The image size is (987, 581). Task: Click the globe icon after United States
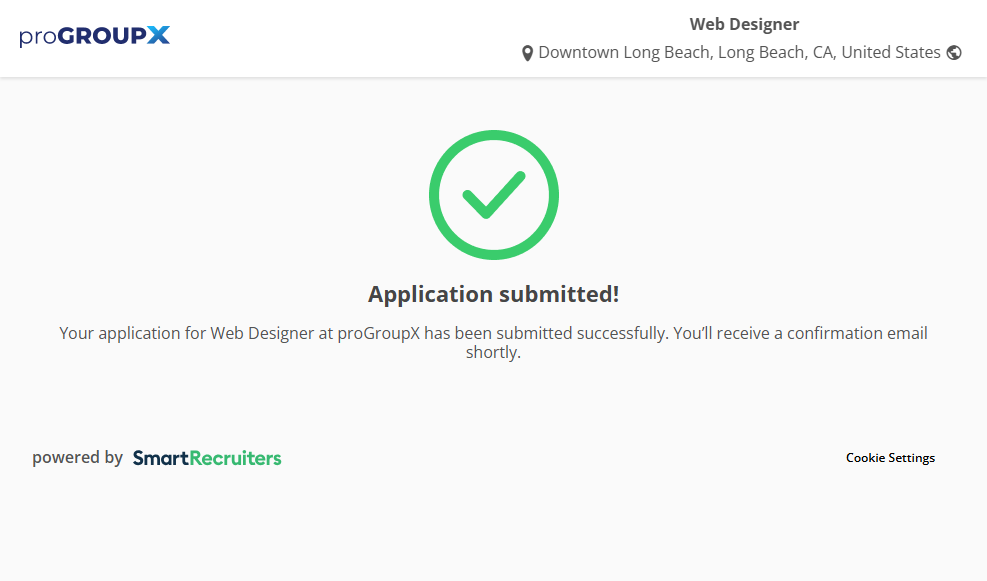pyautogui.click(x=954, y=53)
